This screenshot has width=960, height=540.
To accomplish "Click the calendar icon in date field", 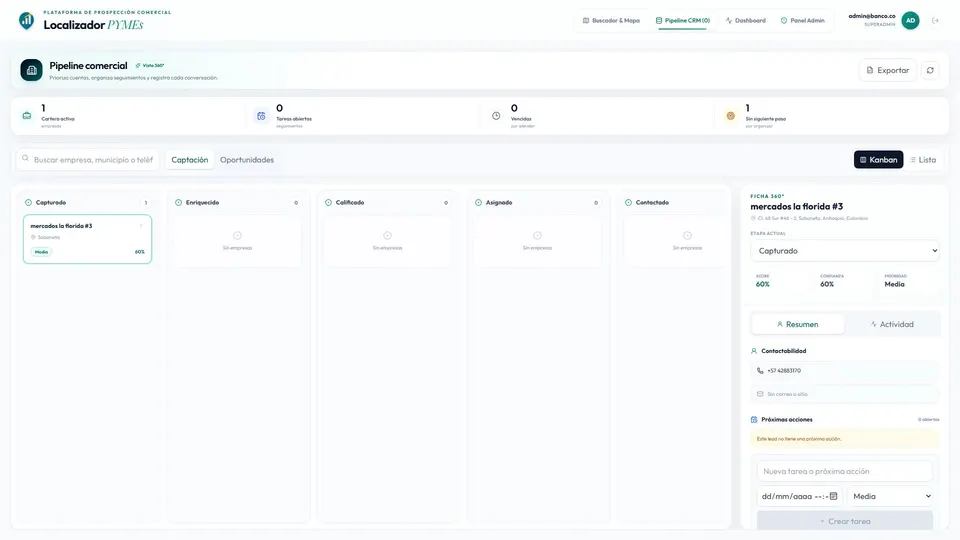I will pos(833,497).
